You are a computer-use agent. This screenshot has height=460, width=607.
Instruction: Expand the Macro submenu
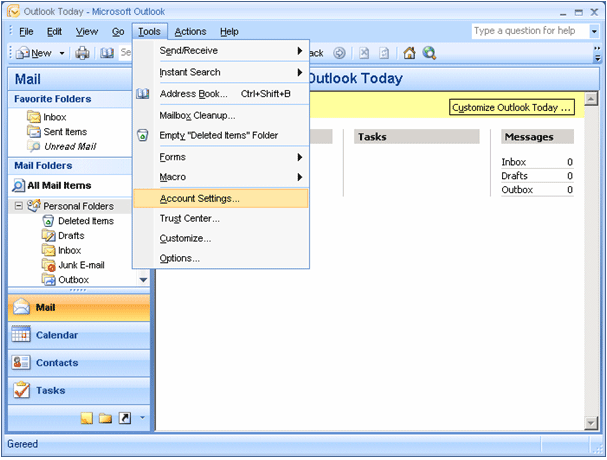[x=299, y=177]
